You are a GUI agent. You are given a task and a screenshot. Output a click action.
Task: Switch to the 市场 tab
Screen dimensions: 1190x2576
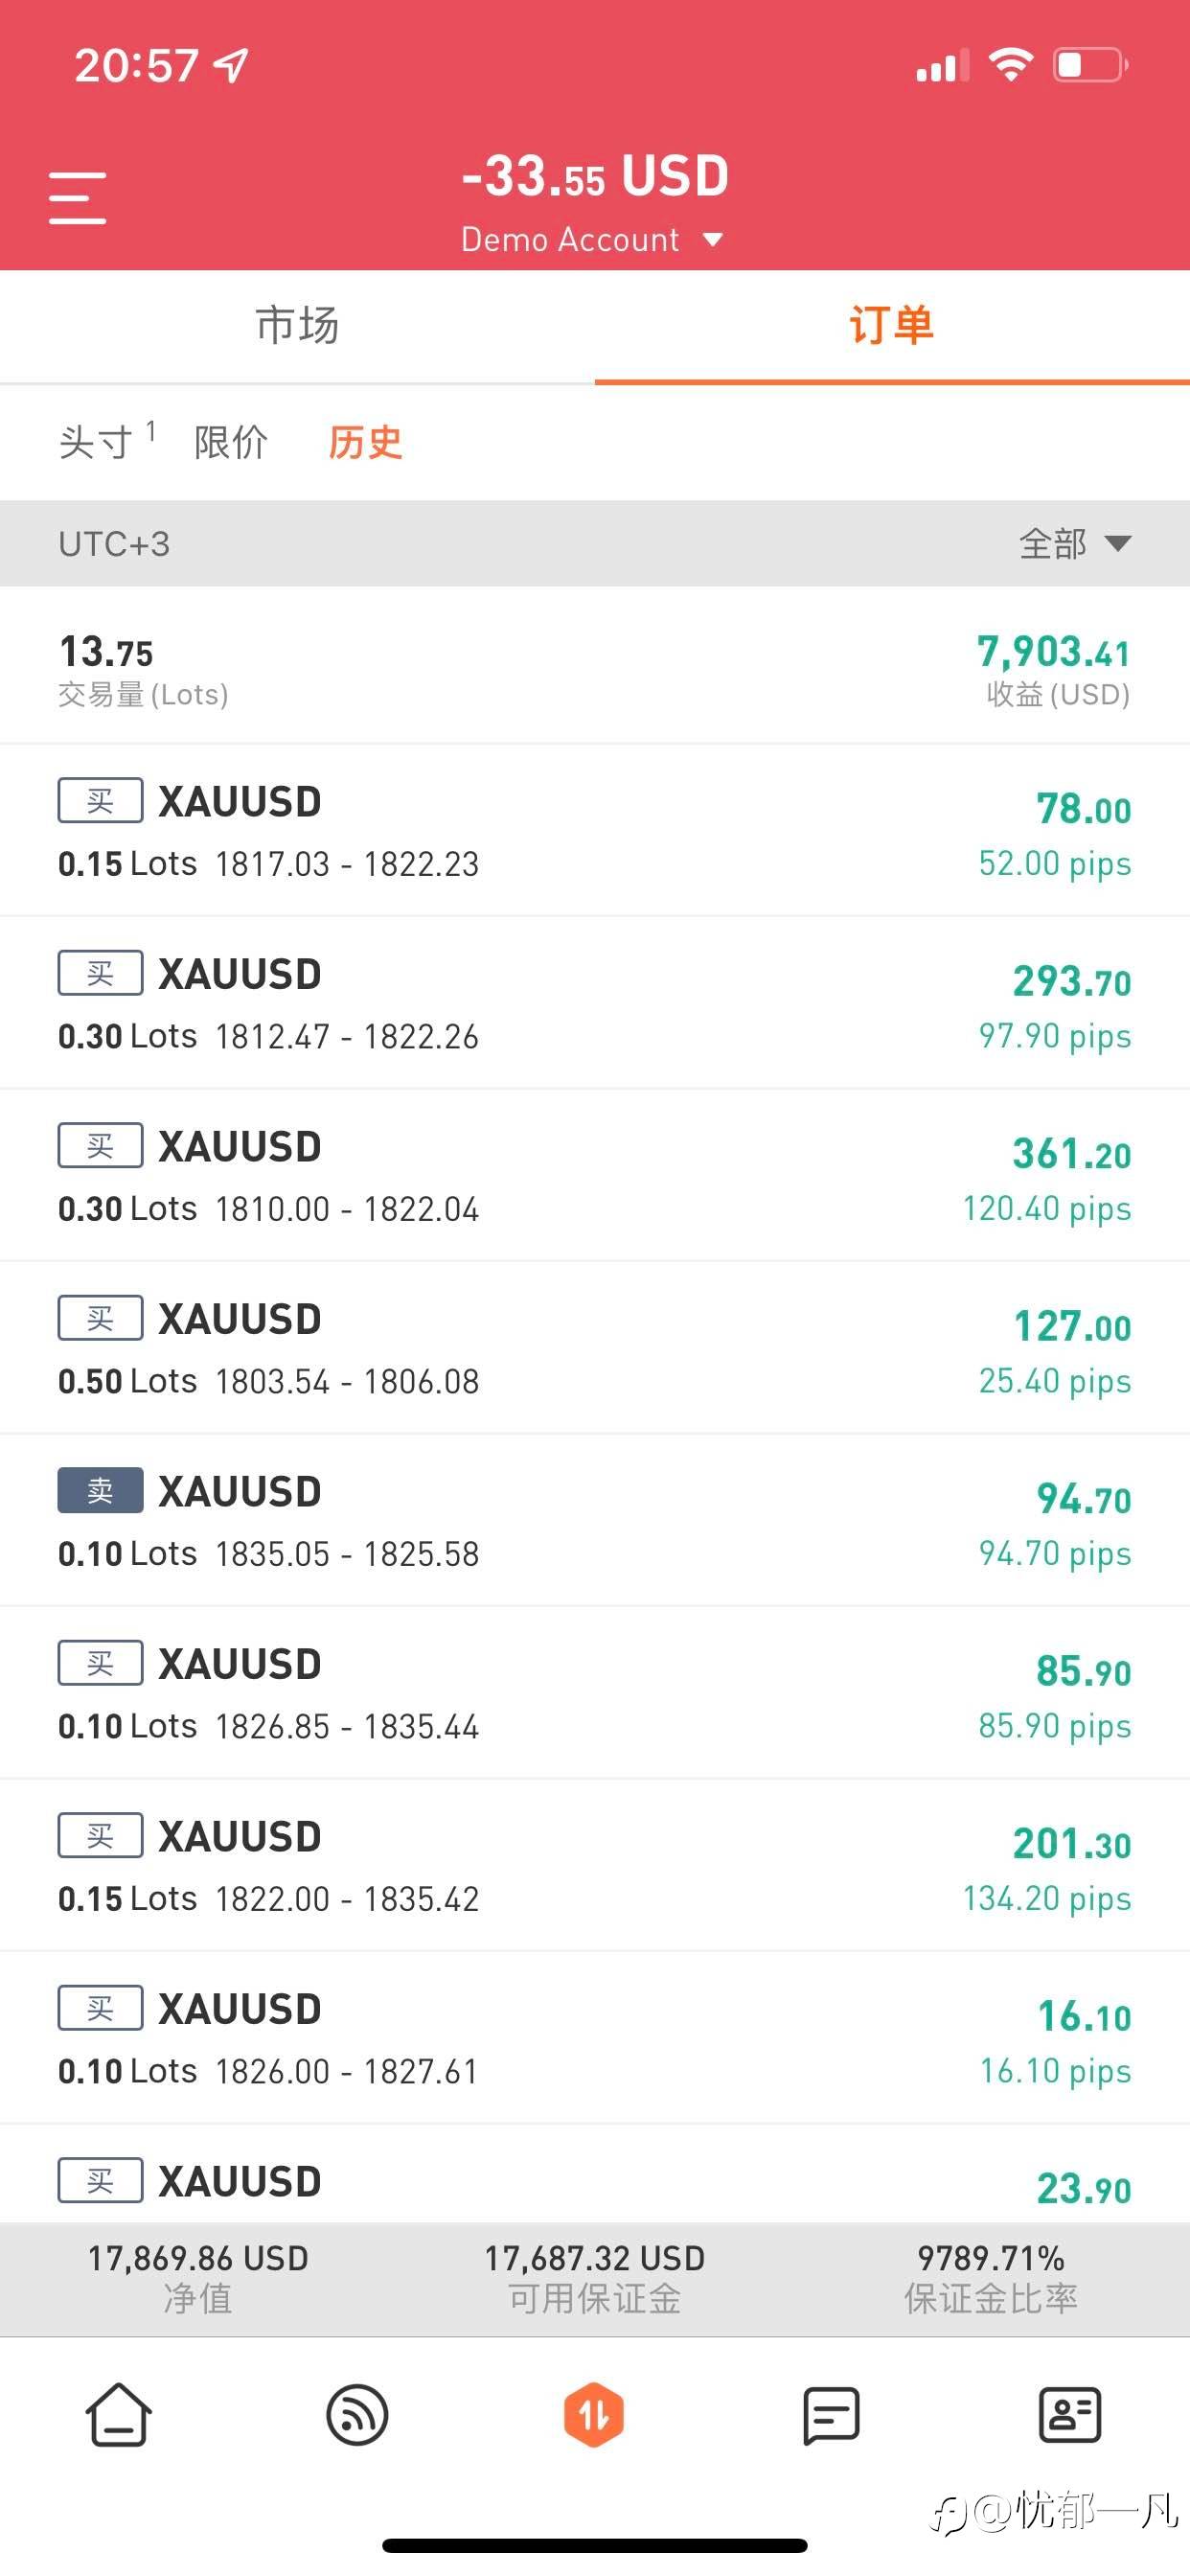(297, 326)
